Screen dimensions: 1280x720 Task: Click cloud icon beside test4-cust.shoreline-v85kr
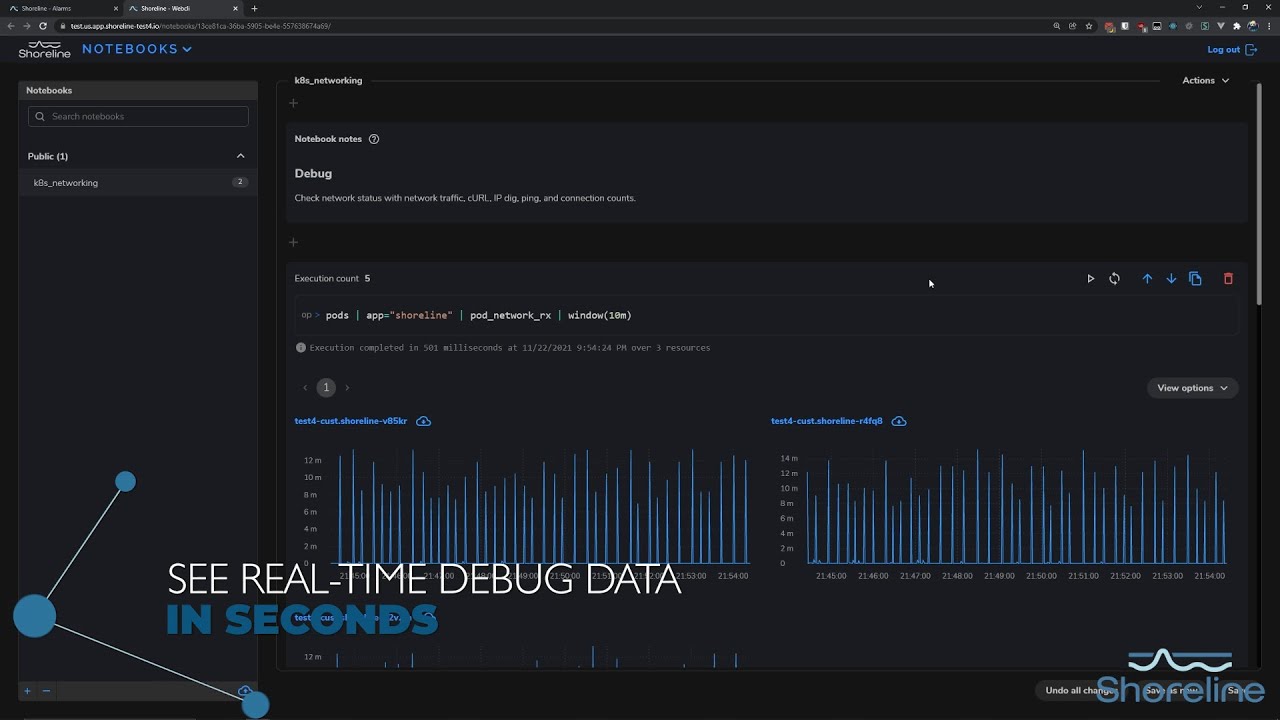423,421
